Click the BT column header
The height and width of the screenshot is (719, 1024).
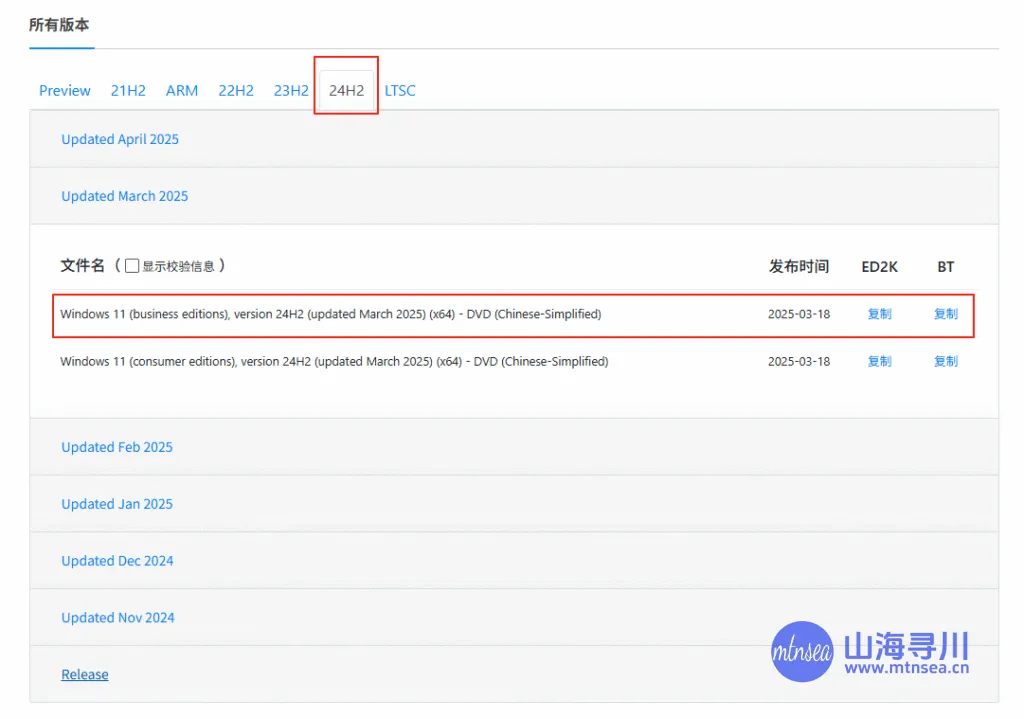click(x=946, y=267)
